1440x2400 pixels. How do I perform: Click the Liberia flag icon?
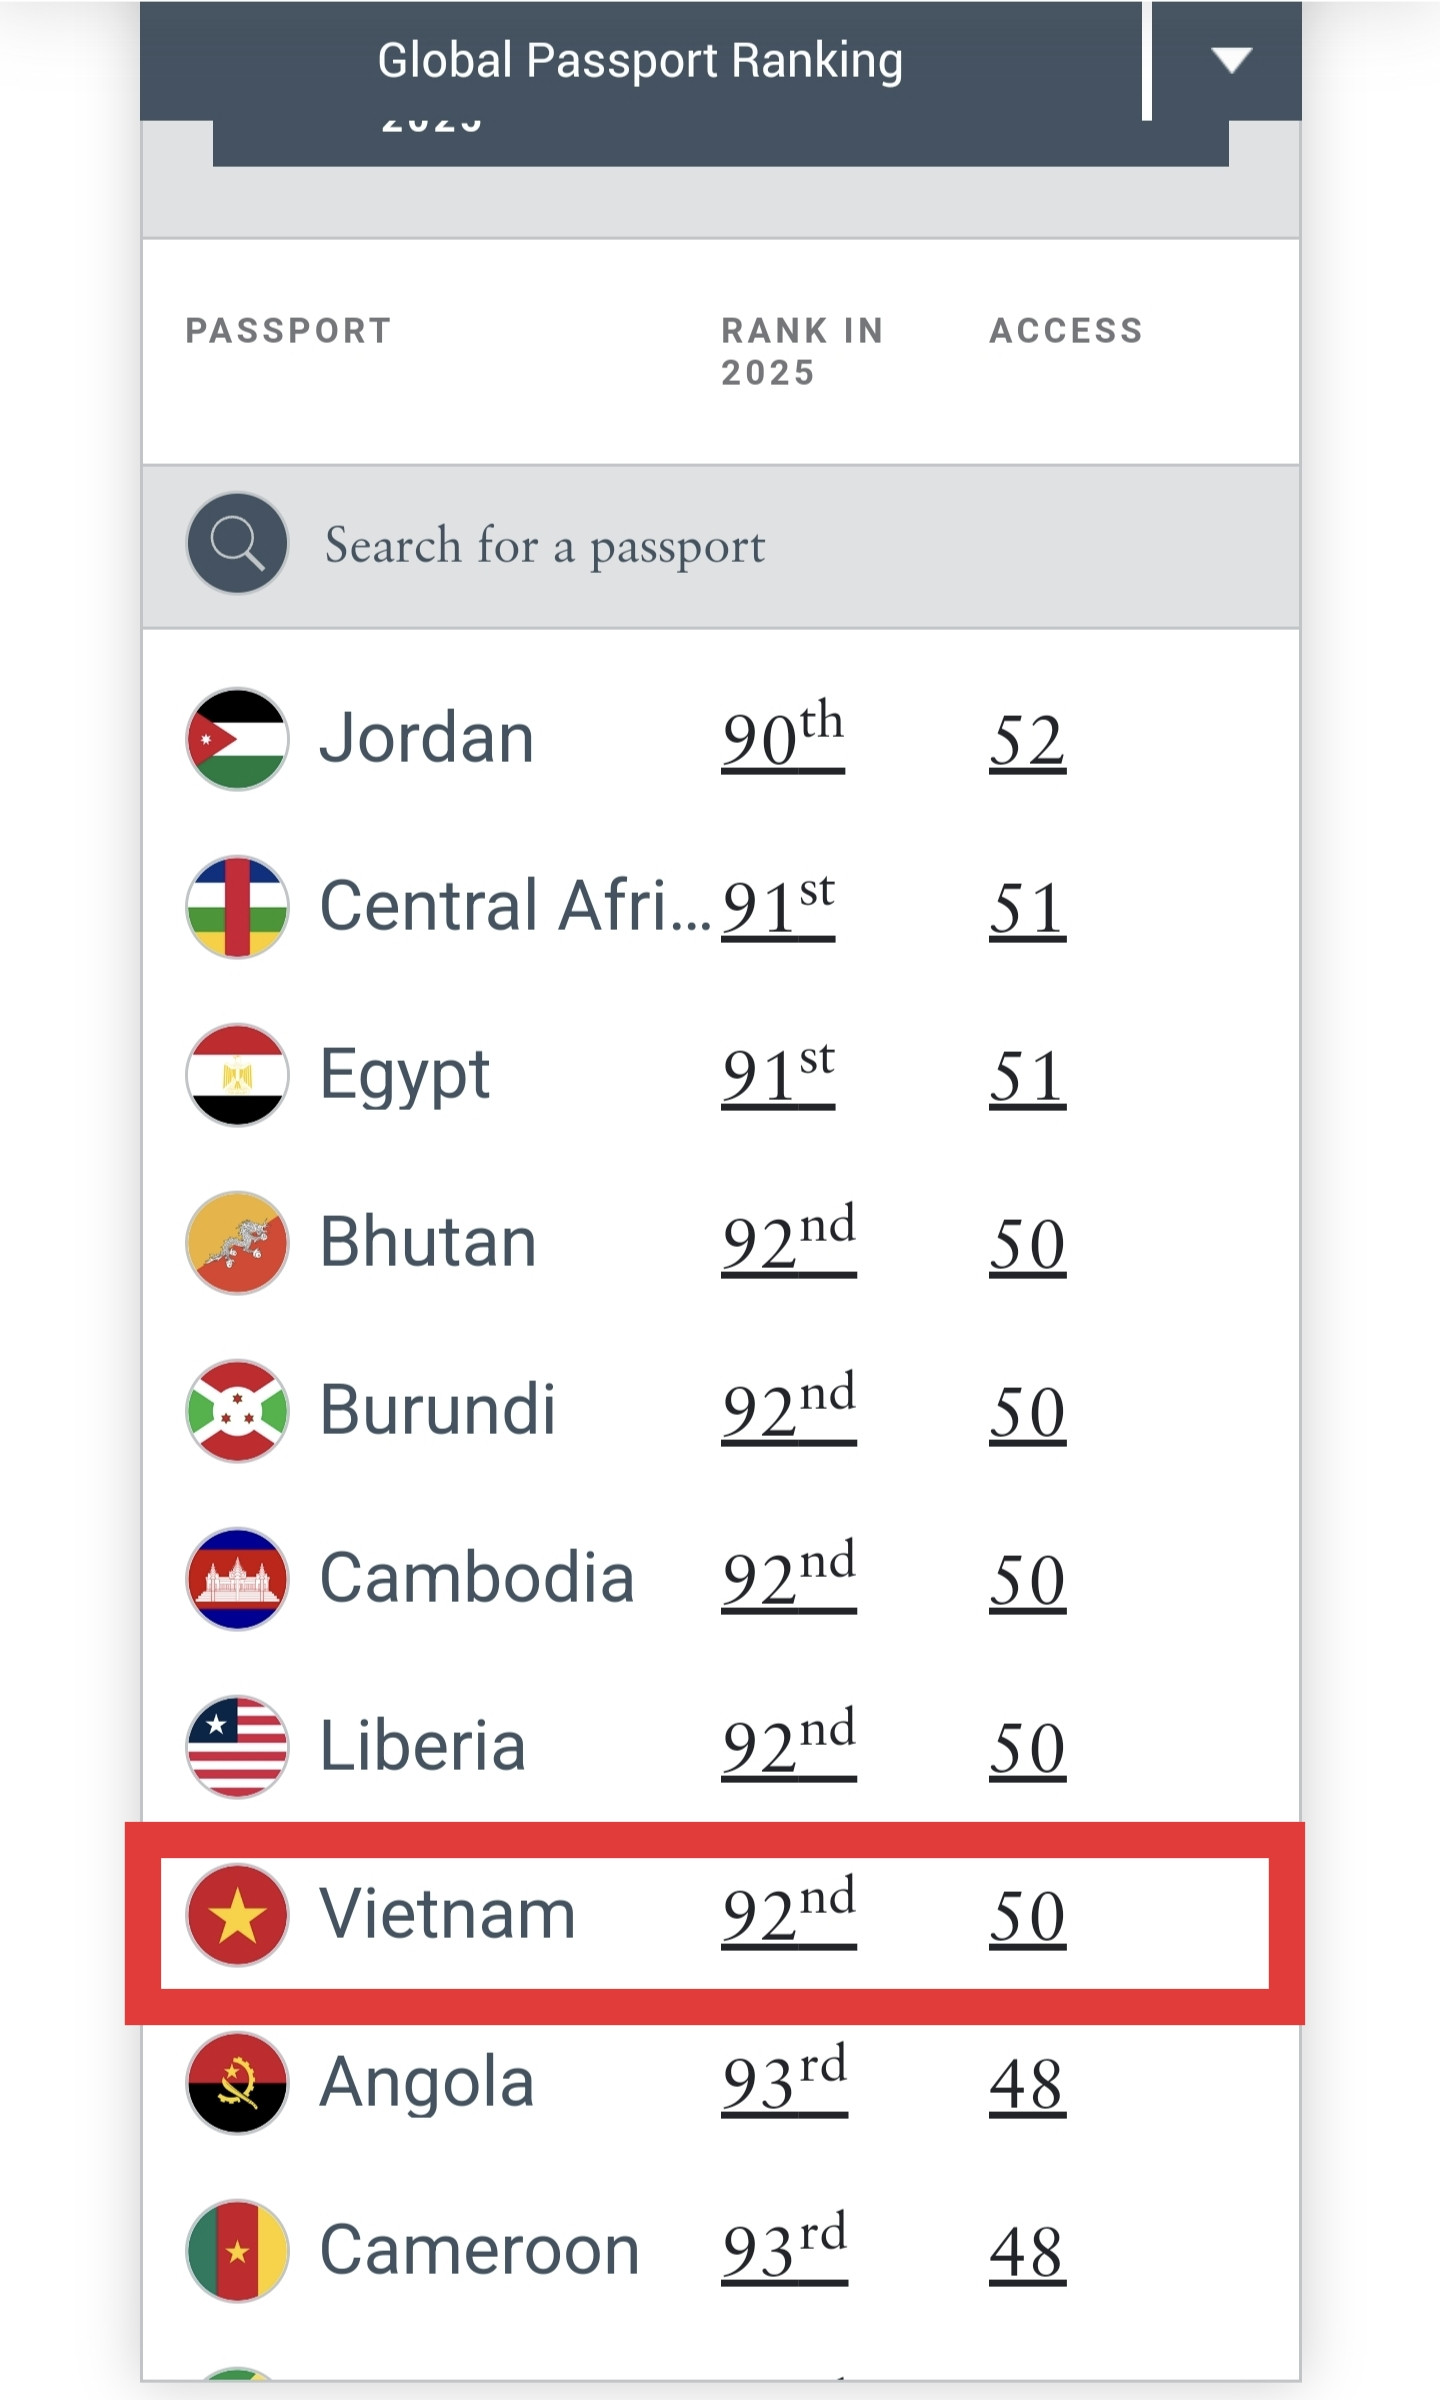[x=237, y=1747]
